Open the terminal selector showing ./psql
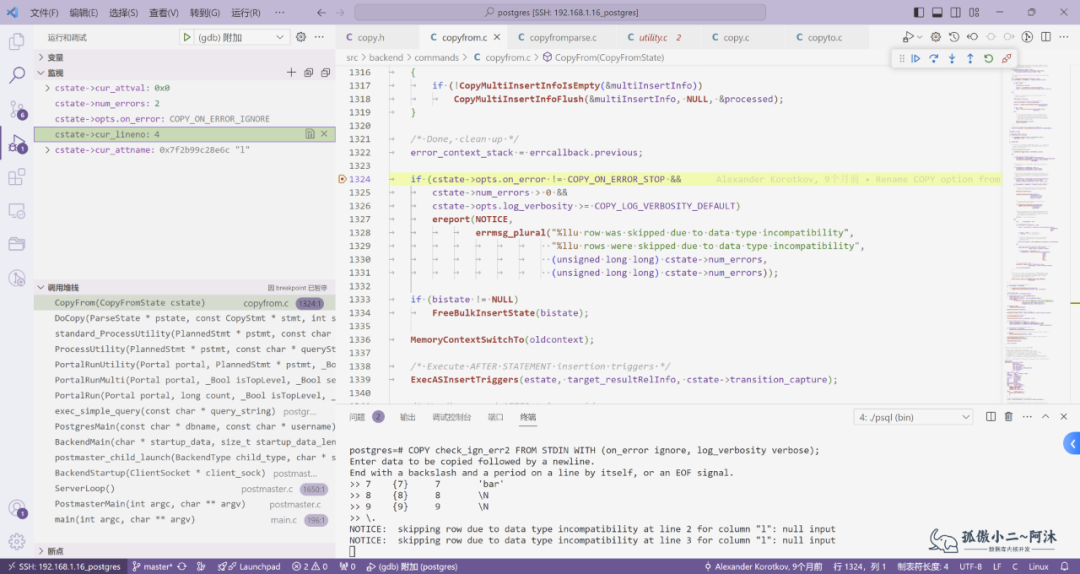Screen dimensions: 1080x574 point(913,417)
